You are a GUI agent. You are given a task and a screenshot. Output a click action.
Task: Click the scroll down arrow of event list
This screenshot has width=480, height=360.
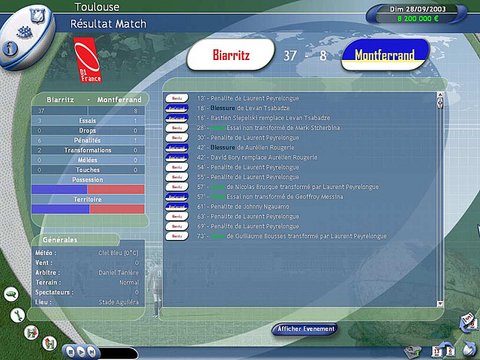coord(440,303)
